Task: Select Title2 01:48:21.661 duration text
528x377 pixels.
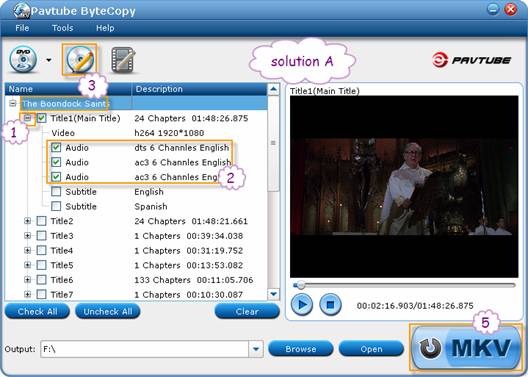Action: [x=220, y=221]
